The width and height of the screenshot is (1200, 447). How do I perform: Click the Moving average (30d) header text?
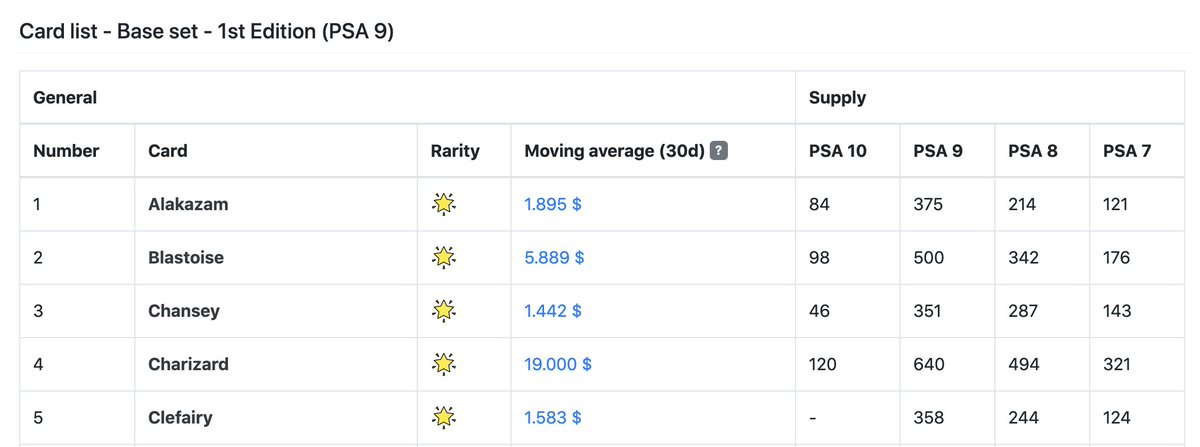point(614,151)
